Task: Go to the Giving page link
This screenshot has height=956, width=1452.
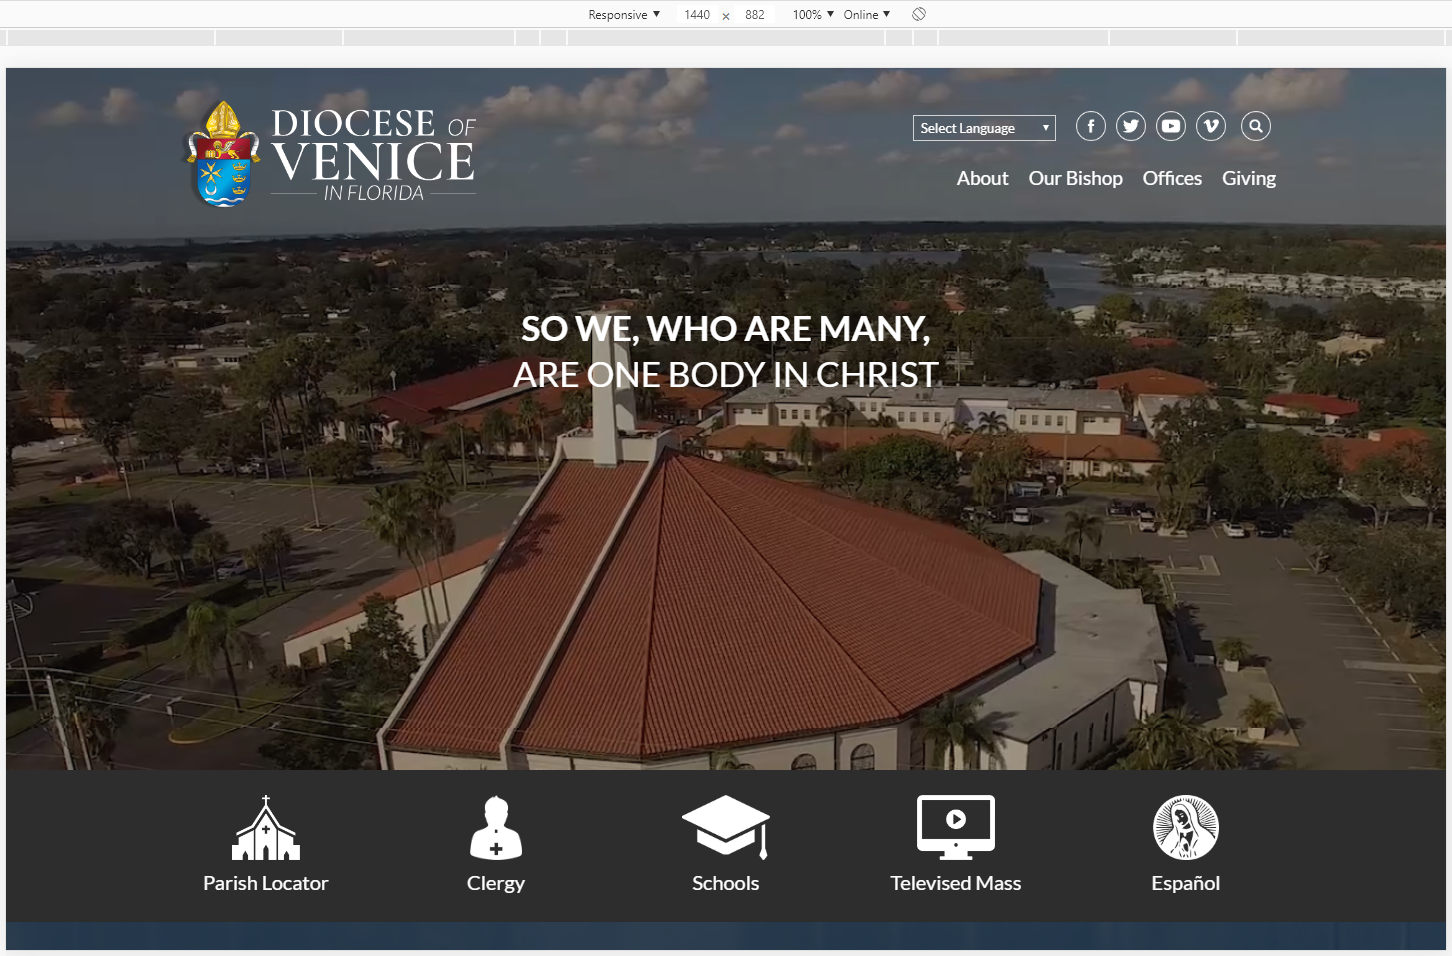Action: [x=1248, y=178]
